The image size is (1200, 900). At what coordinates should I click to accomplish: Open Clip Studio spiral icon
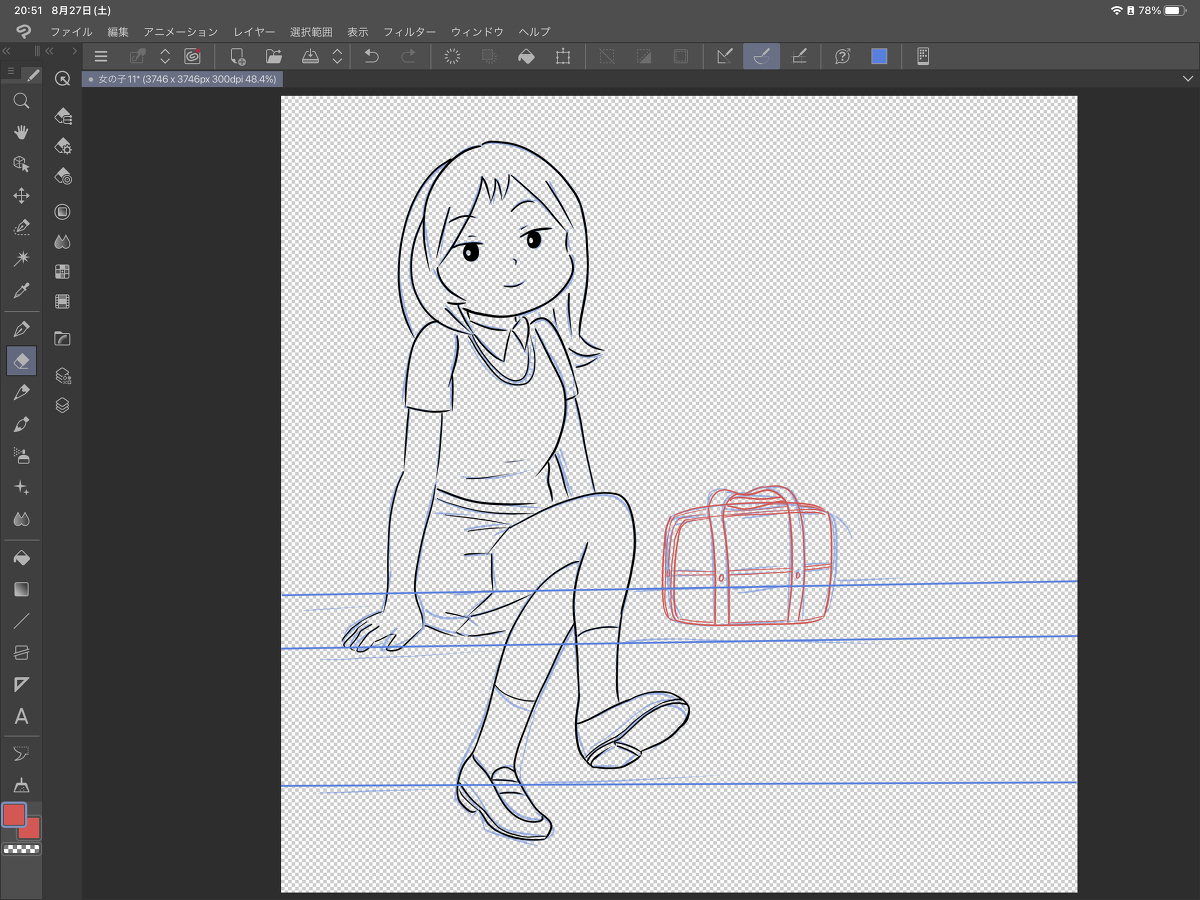(193, 57)
